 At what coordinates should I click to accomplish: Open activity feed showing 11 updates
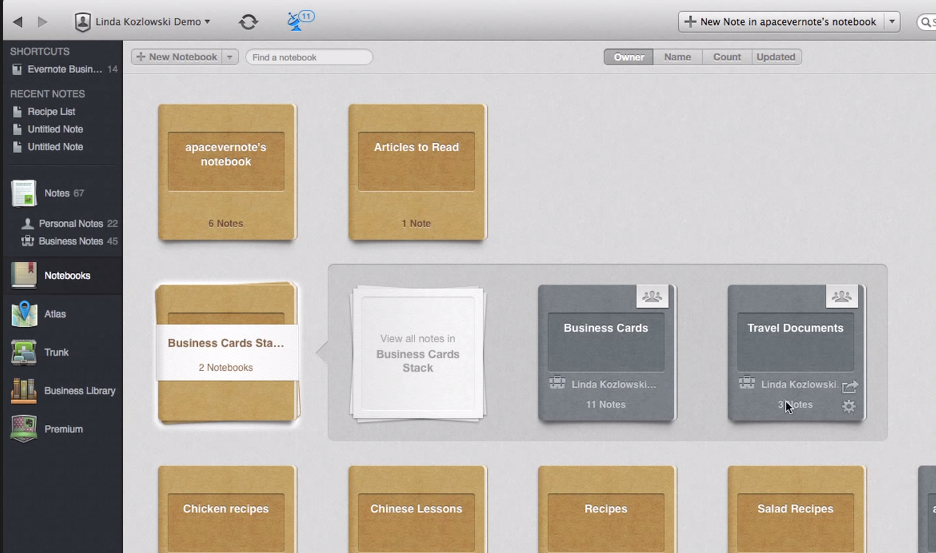tap(300, 20)
